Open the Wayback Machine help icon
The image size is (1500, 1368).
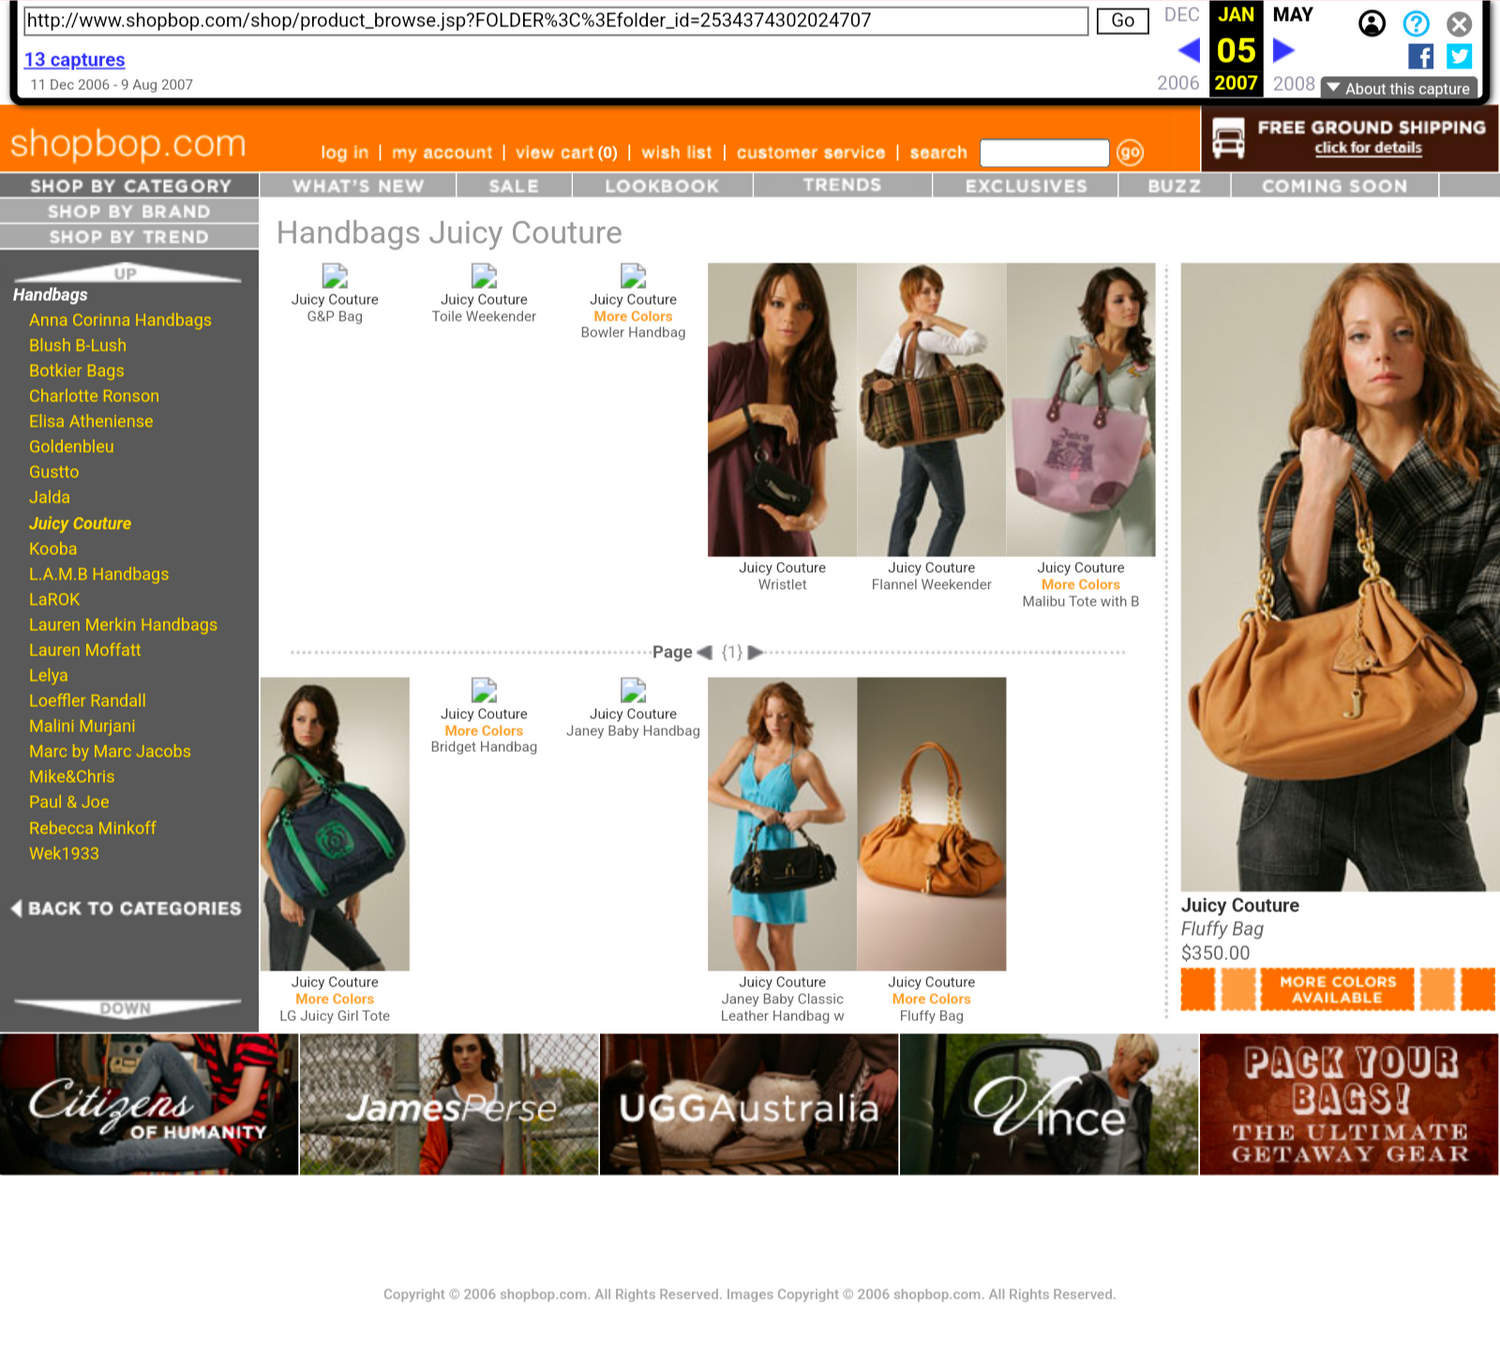pos(1416,23)
